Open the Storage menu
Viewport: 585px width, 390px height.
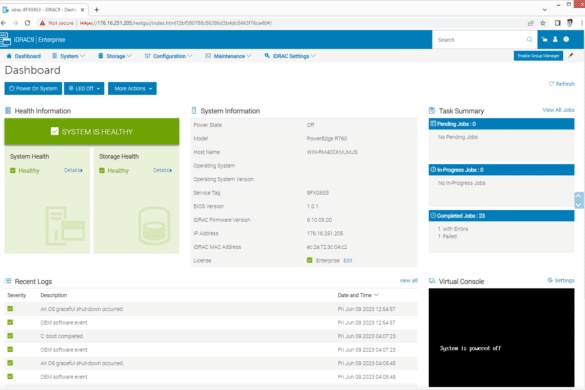pyautogui.click(x=115, y=56)
